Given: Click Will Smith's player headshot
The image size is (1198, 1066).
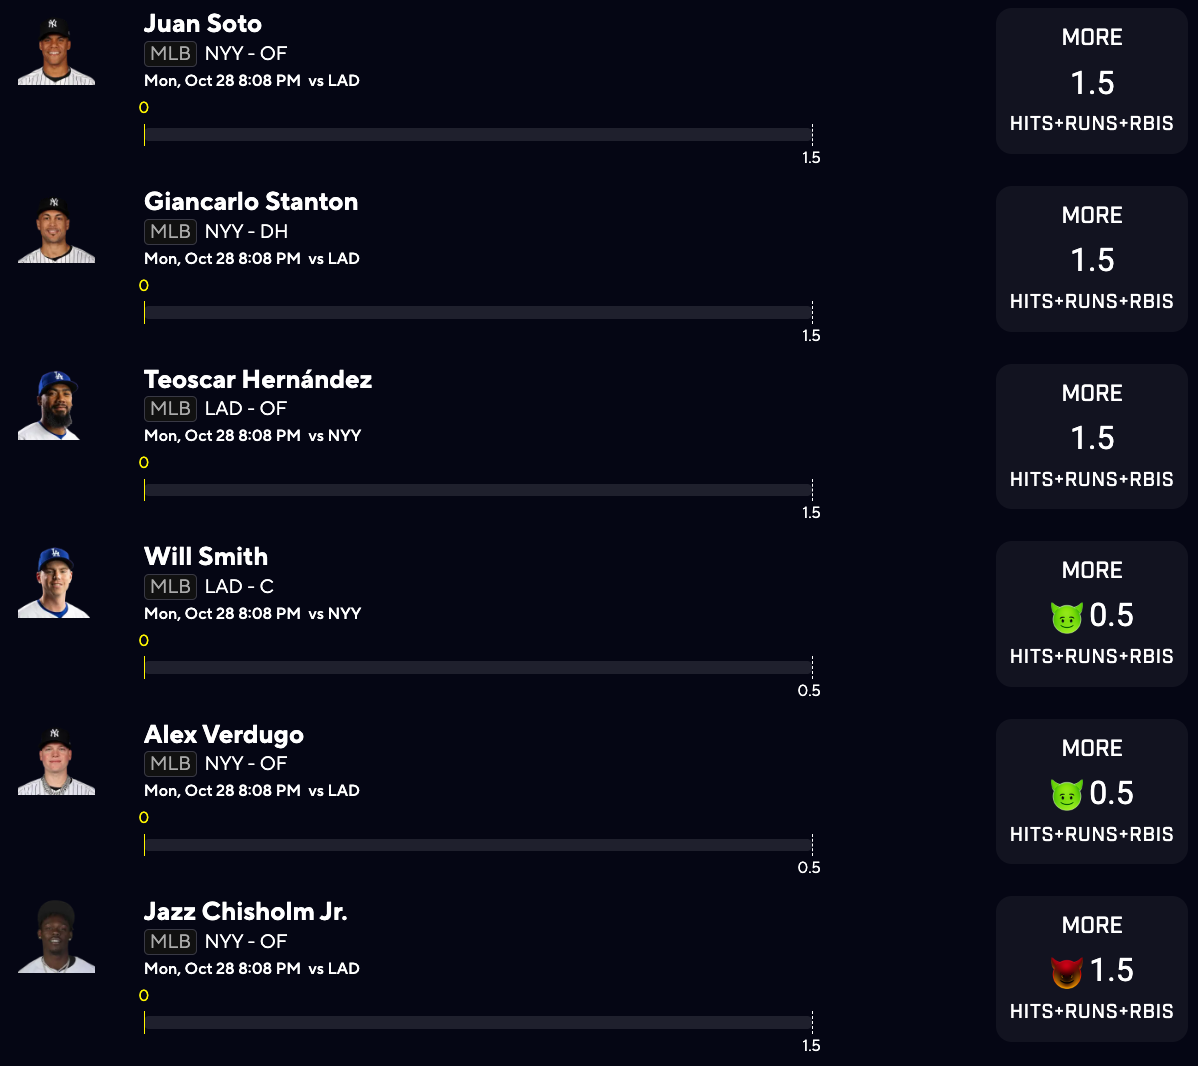Looking at the screenshot, I should pyautogui.click(x=56, y=584).
